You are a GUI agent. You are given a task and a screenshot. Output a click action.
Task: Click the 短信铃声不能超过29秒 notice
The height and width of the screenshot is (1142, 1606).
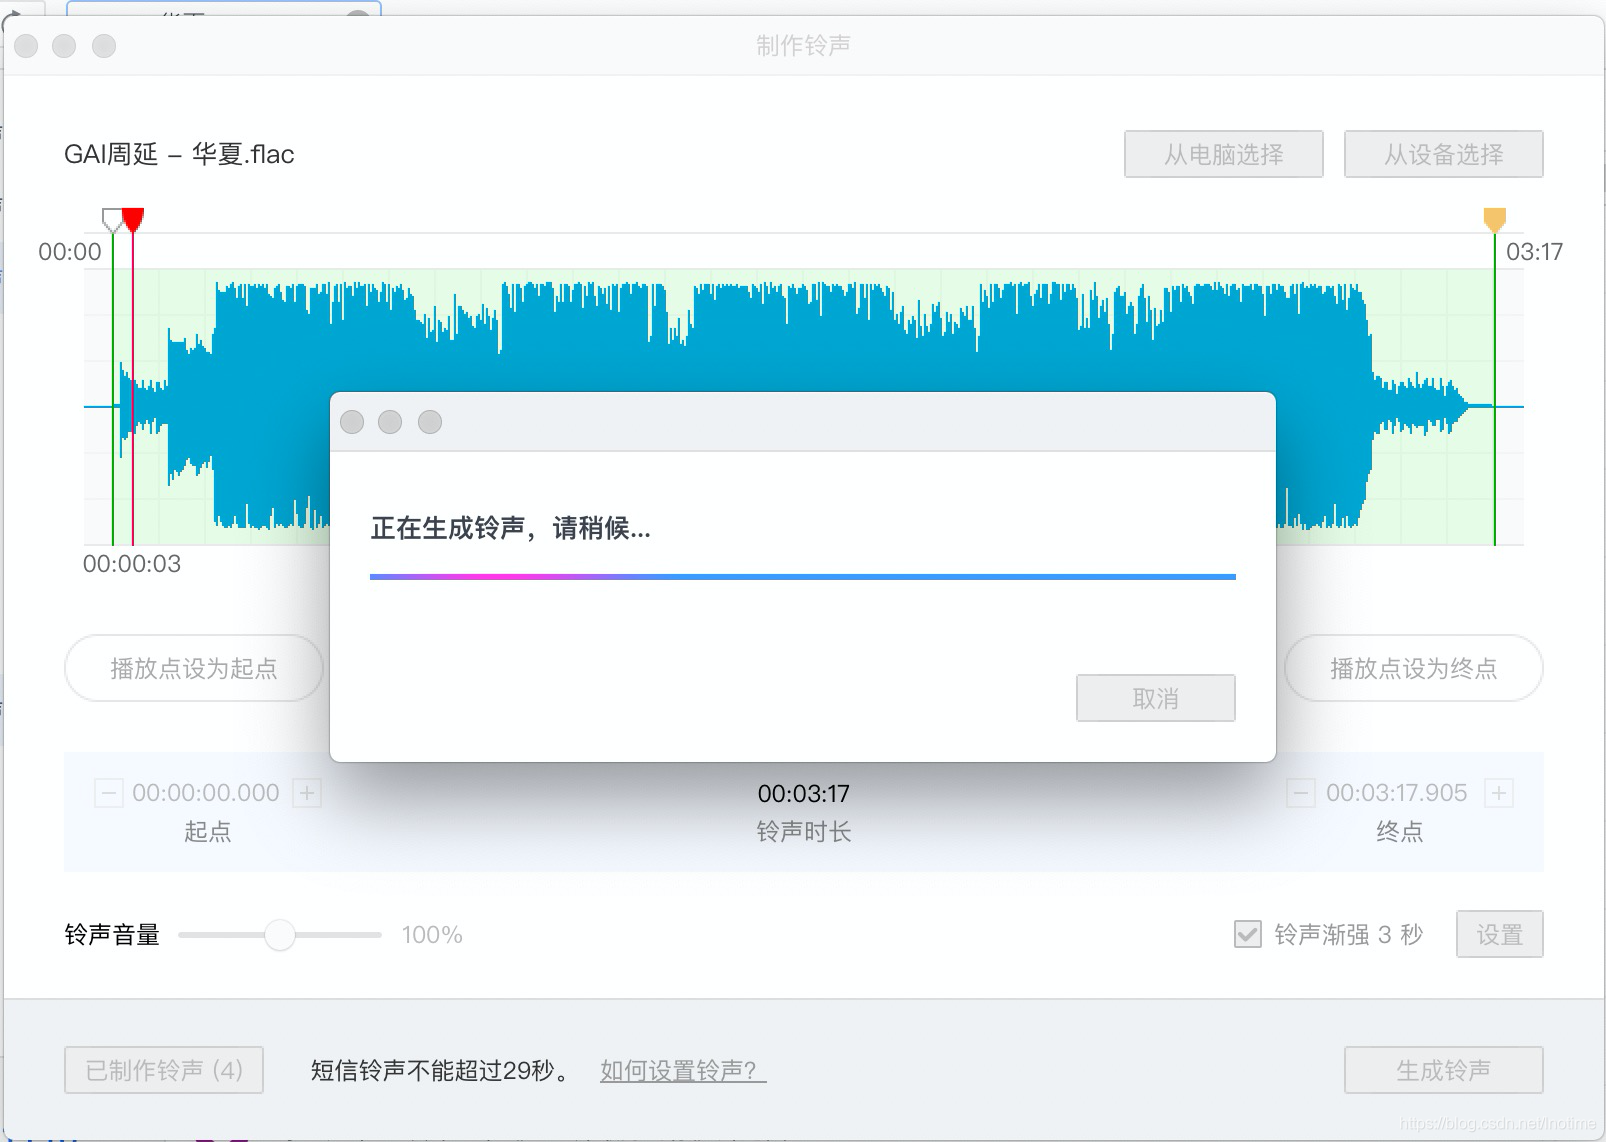pyautogui.click(x=442, y=1071)
